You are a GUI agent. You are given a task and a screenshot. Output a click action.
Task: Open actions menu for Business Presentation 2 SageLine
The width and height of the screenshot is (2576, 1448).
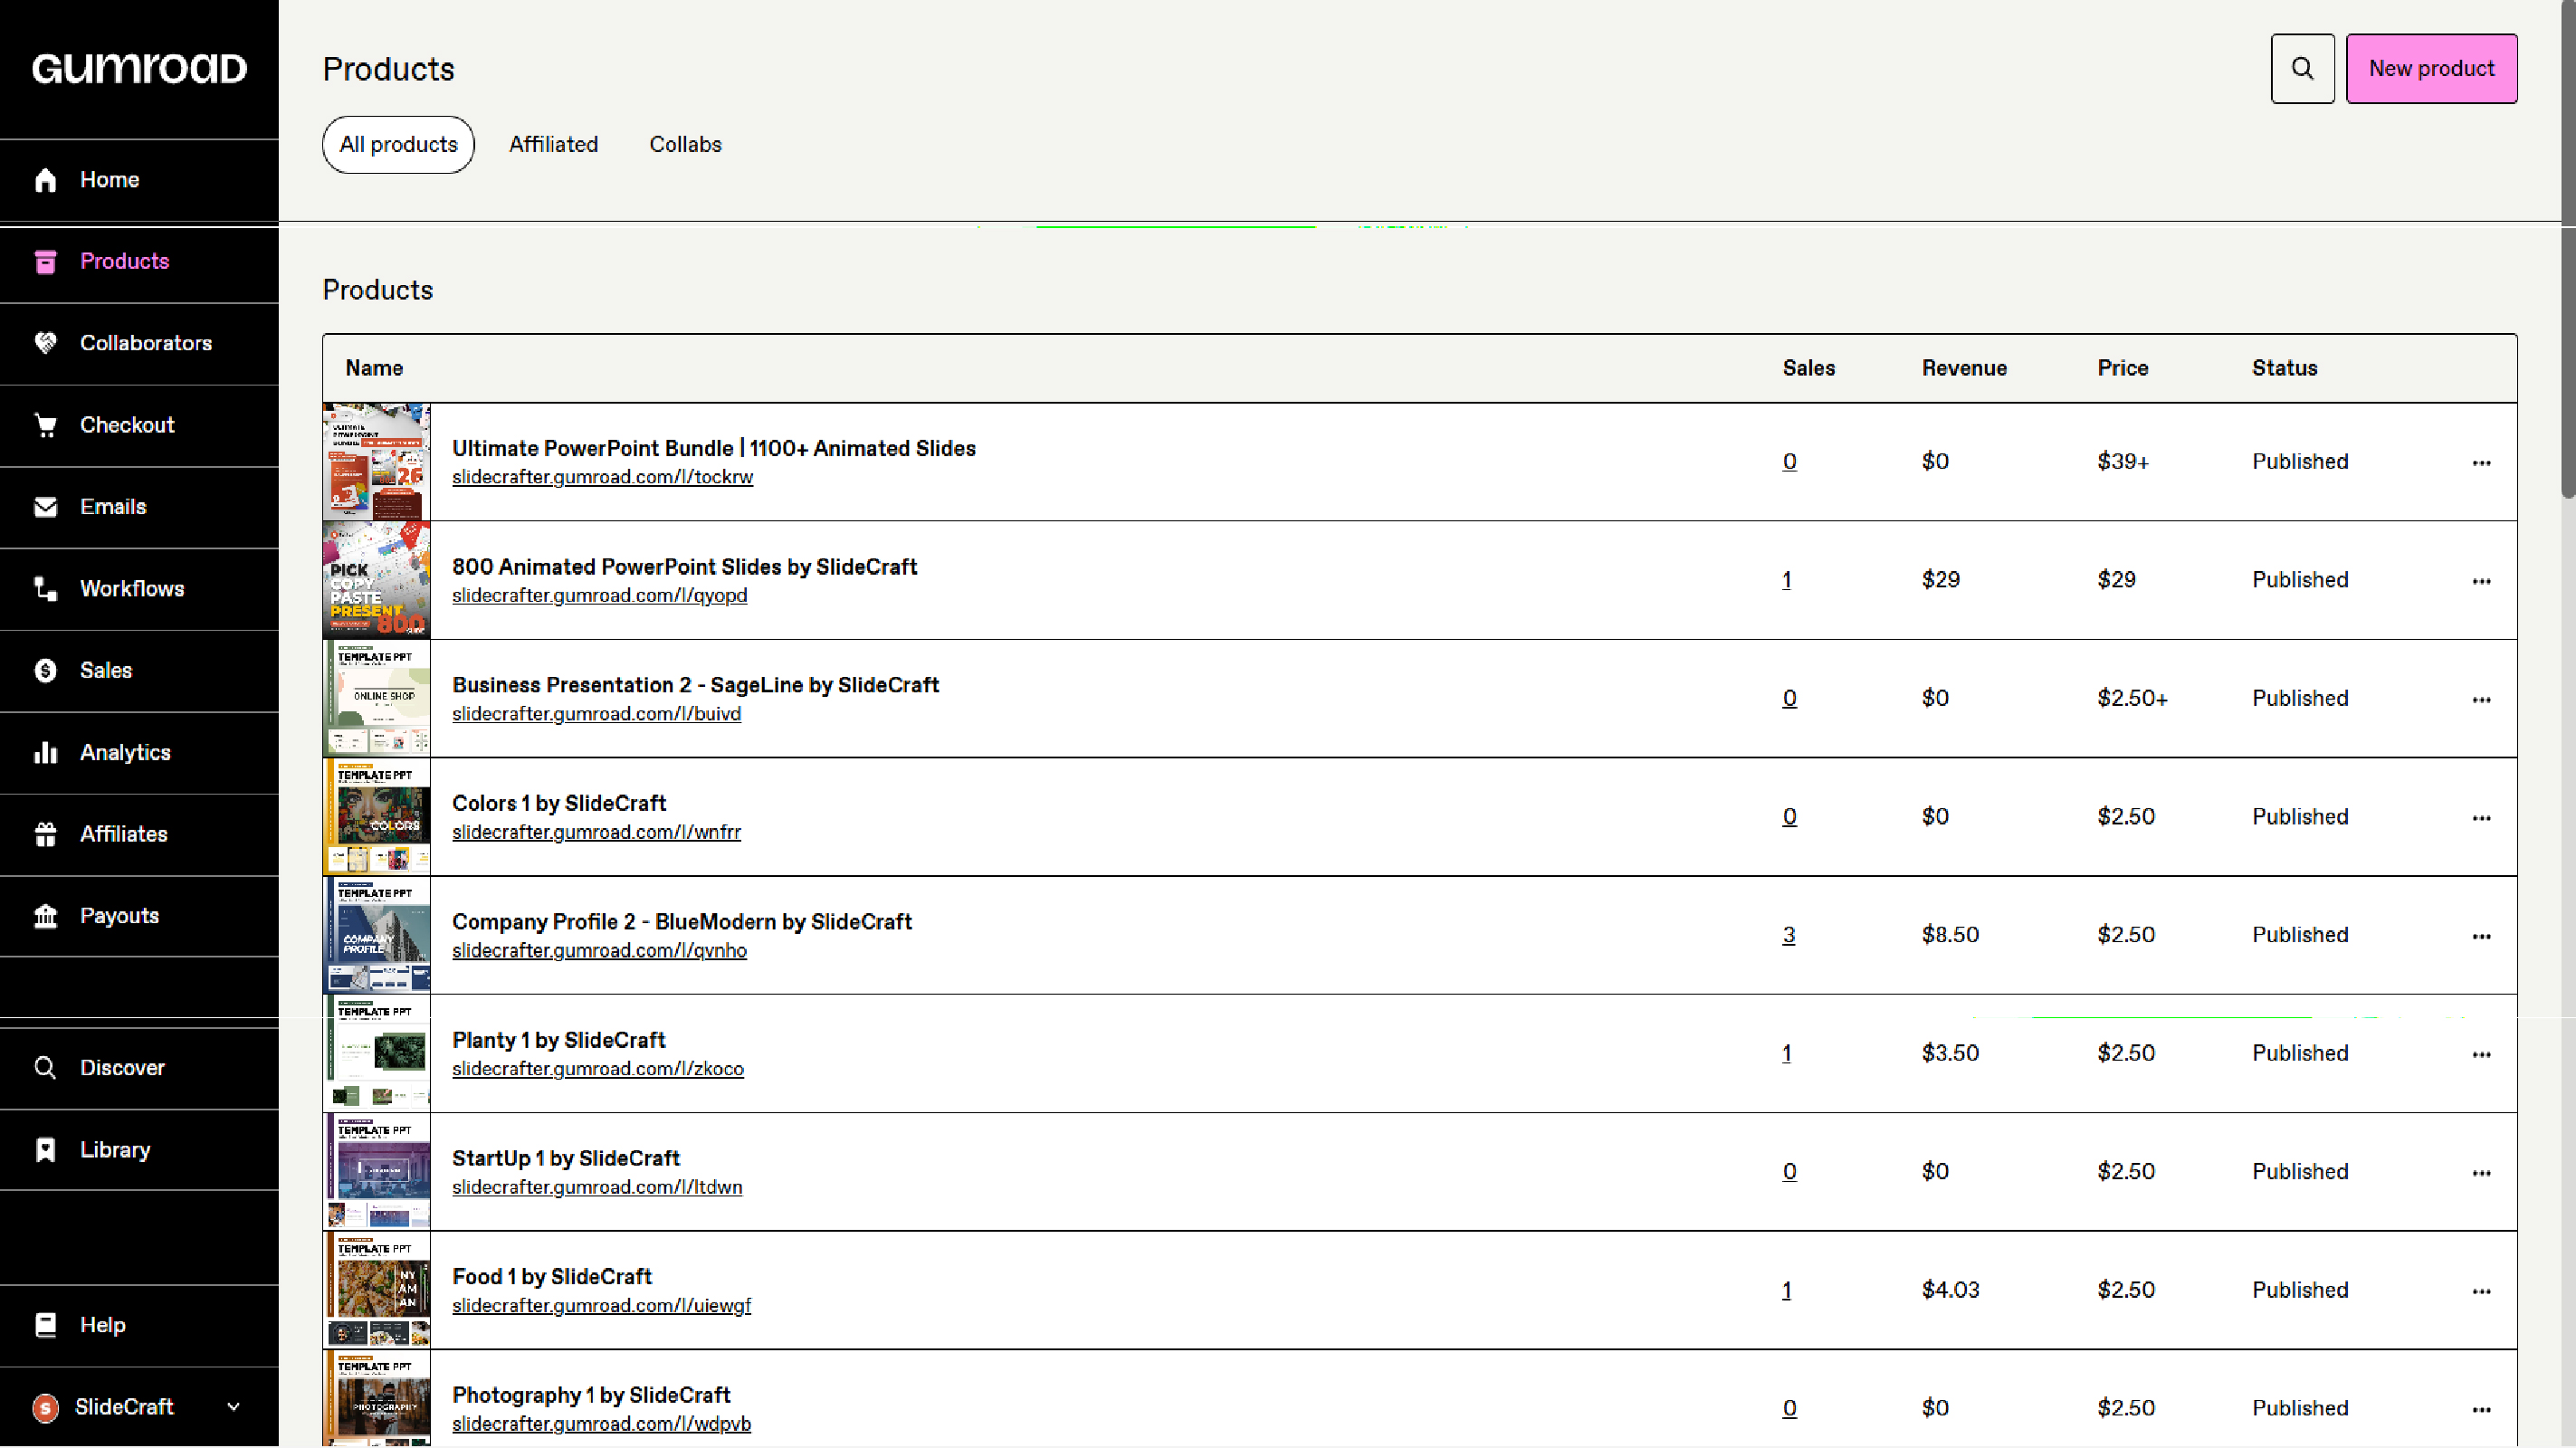2481,700
